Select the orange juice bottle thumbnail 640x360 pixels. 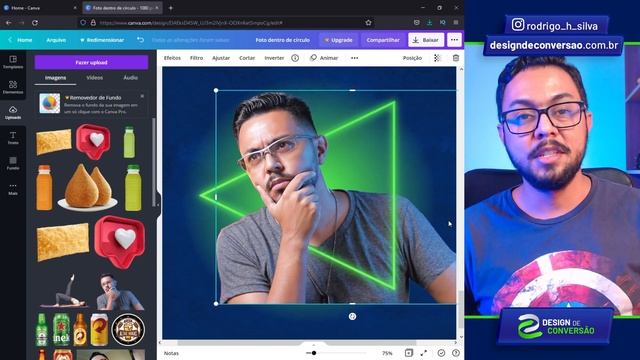pos(44,188)
